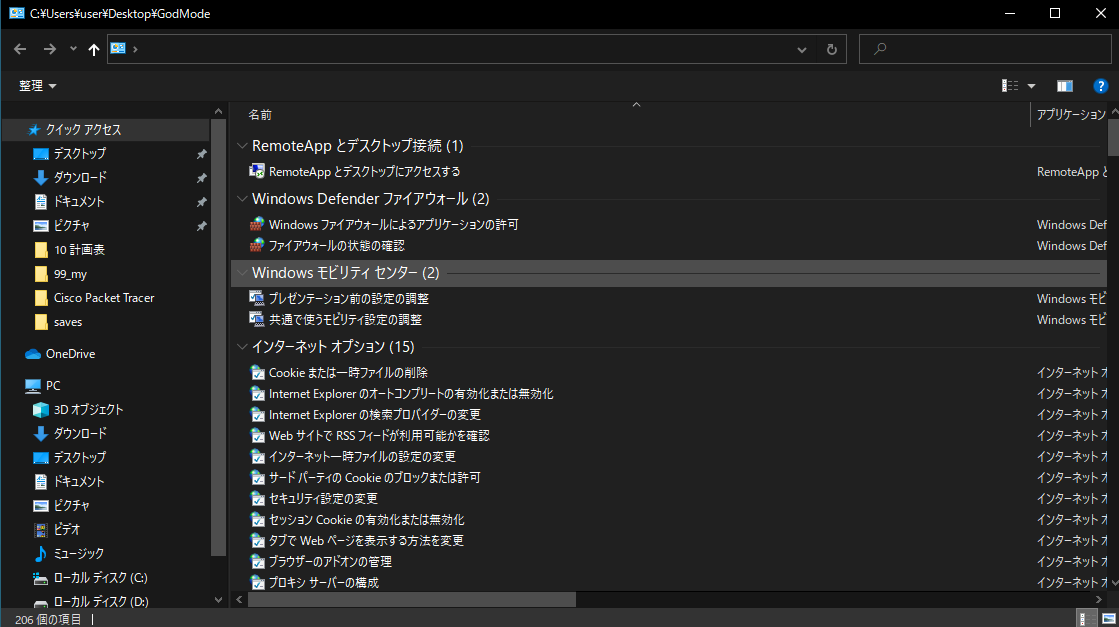Click Cookie または一時ファイルの削除 icon
The image size is (1119, 627).
(257, 372)
